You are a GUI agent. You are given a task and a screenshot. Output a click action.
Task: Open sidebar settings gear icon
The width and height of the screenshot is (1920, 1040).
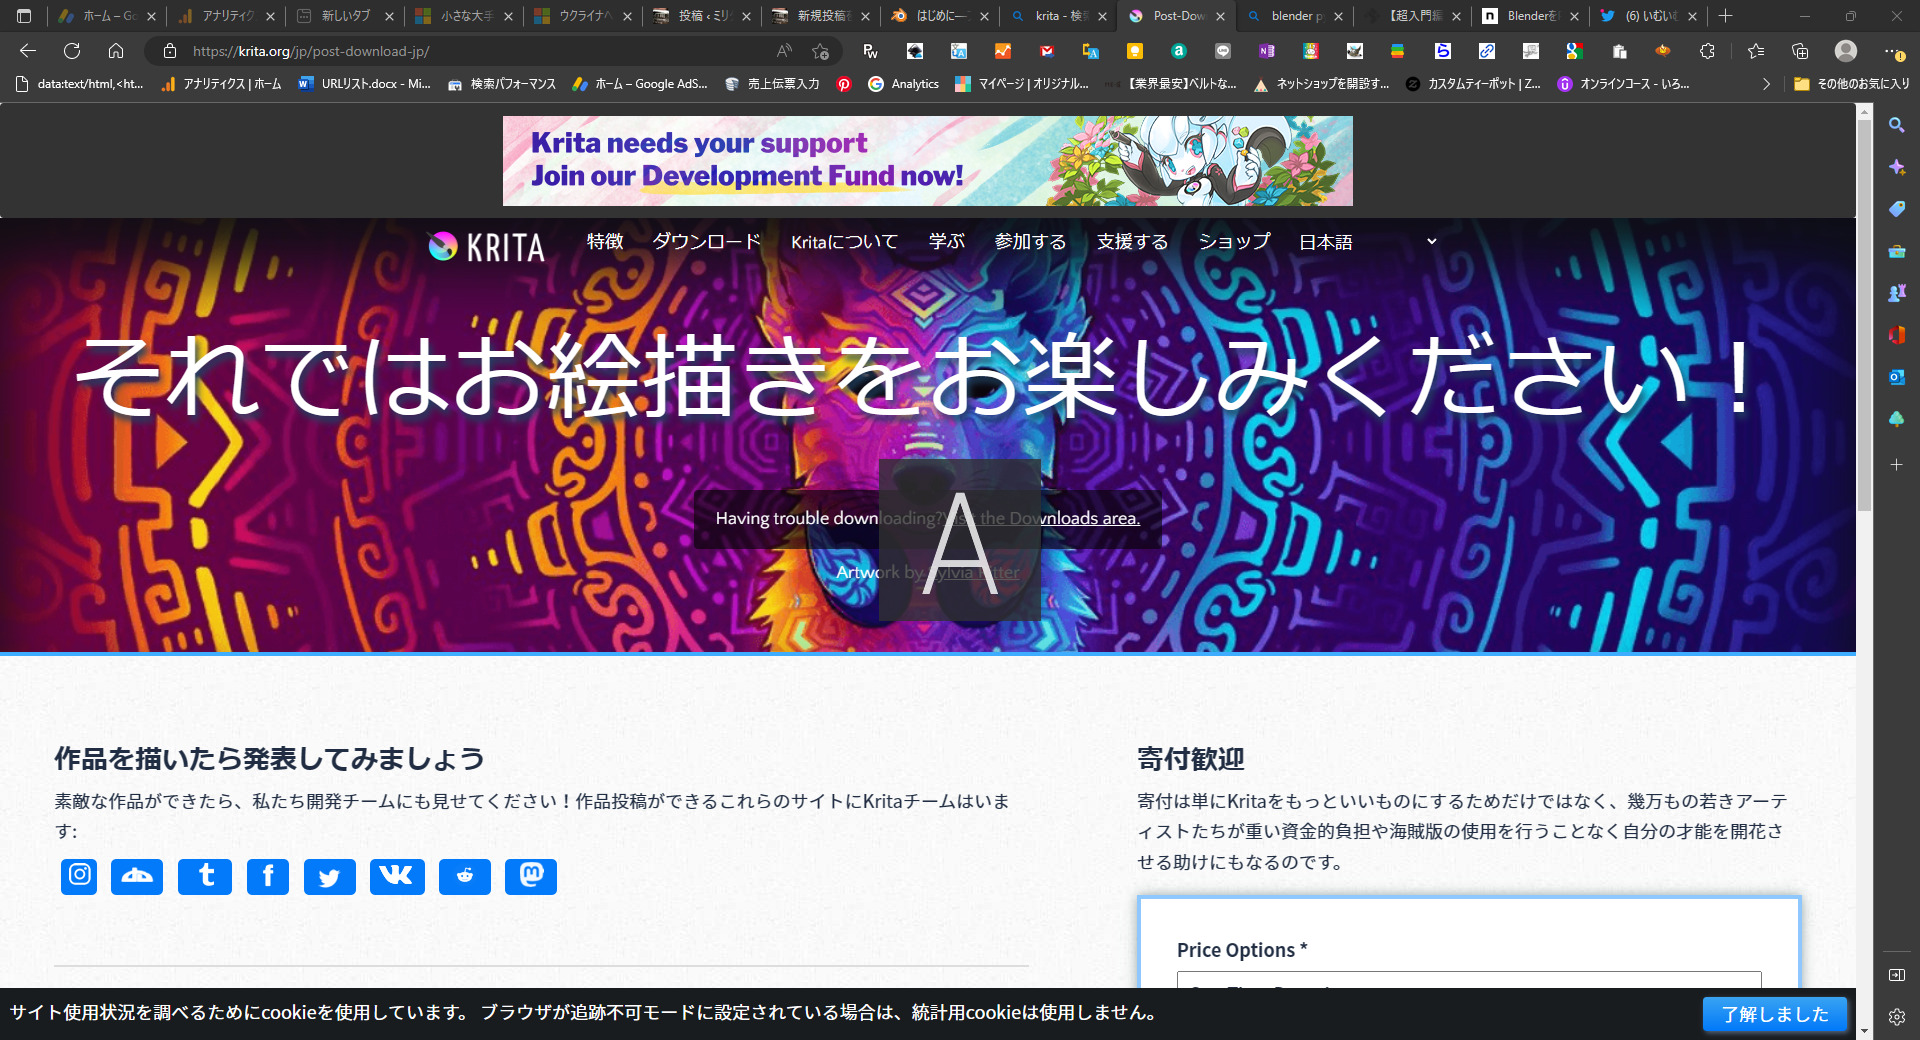(x=1896, y=1017)
